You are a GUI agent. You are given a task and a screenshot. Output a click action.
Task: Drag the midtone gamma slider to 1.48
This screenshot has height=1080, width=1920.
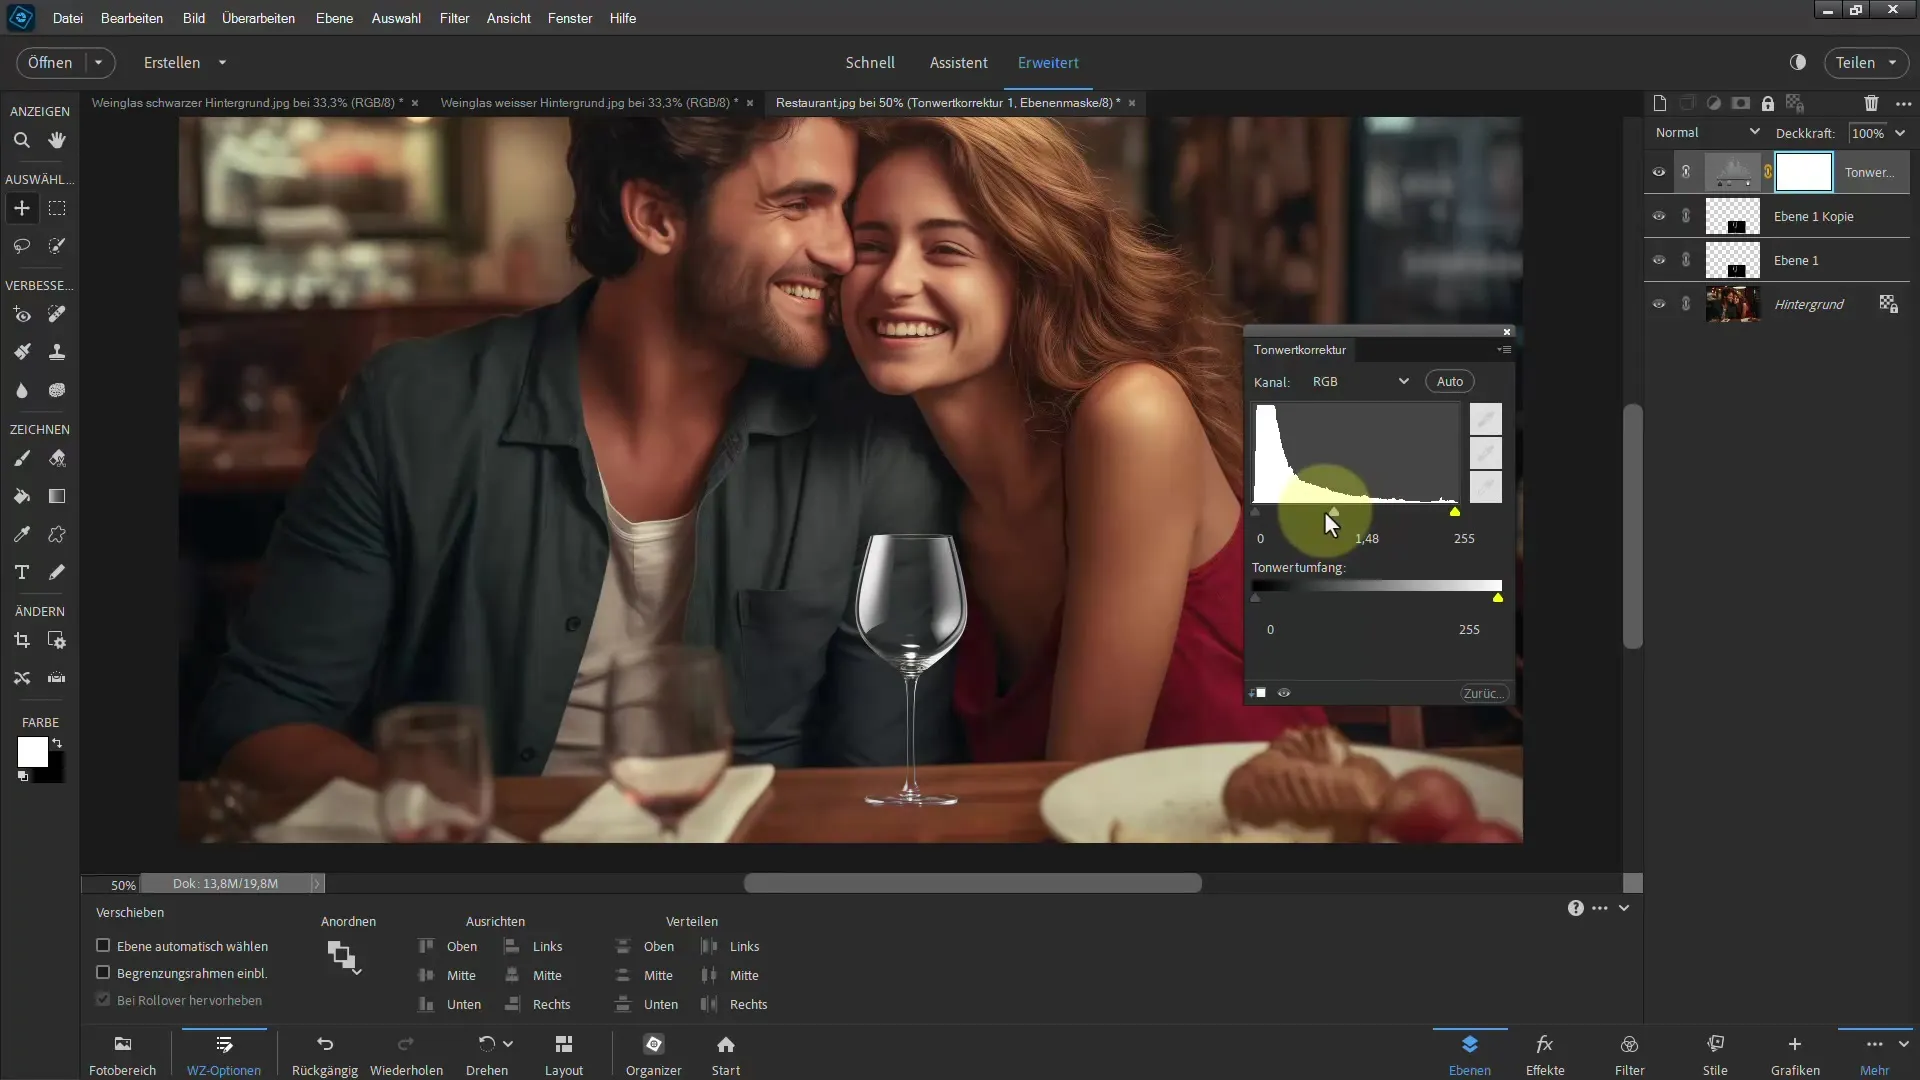[x=1333, y=512]
